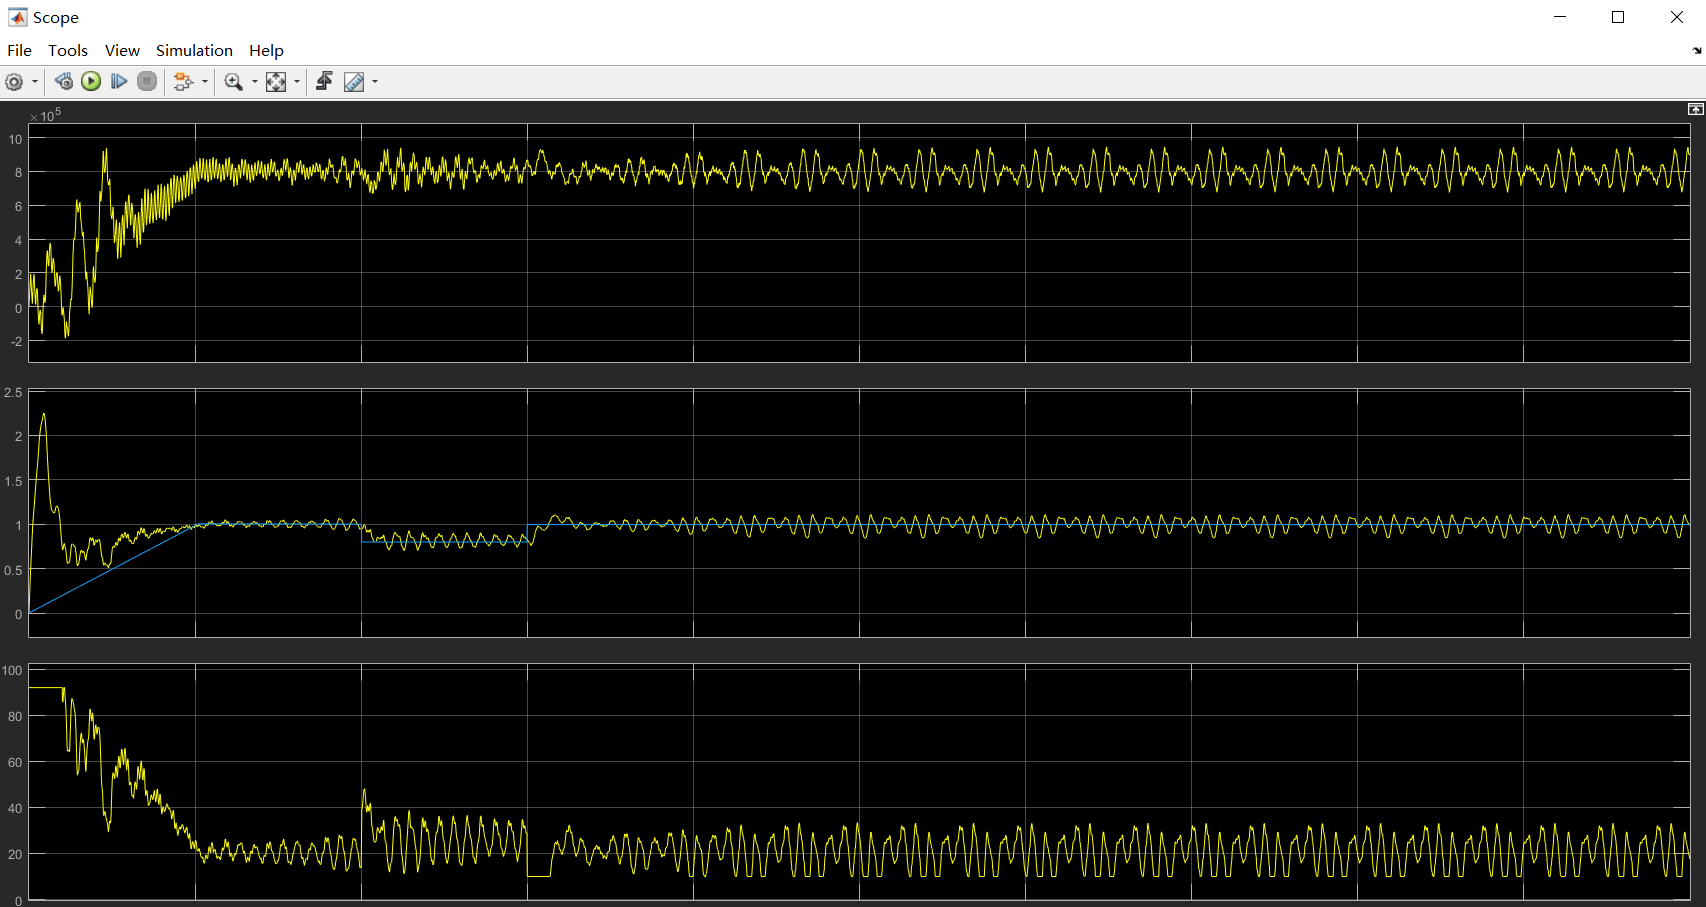Image resolution: width=1706 pixels, height=907 pixels.
Task: Expand the Highlight Simulink Block dropdown arrow
Action: coord(205,82)
